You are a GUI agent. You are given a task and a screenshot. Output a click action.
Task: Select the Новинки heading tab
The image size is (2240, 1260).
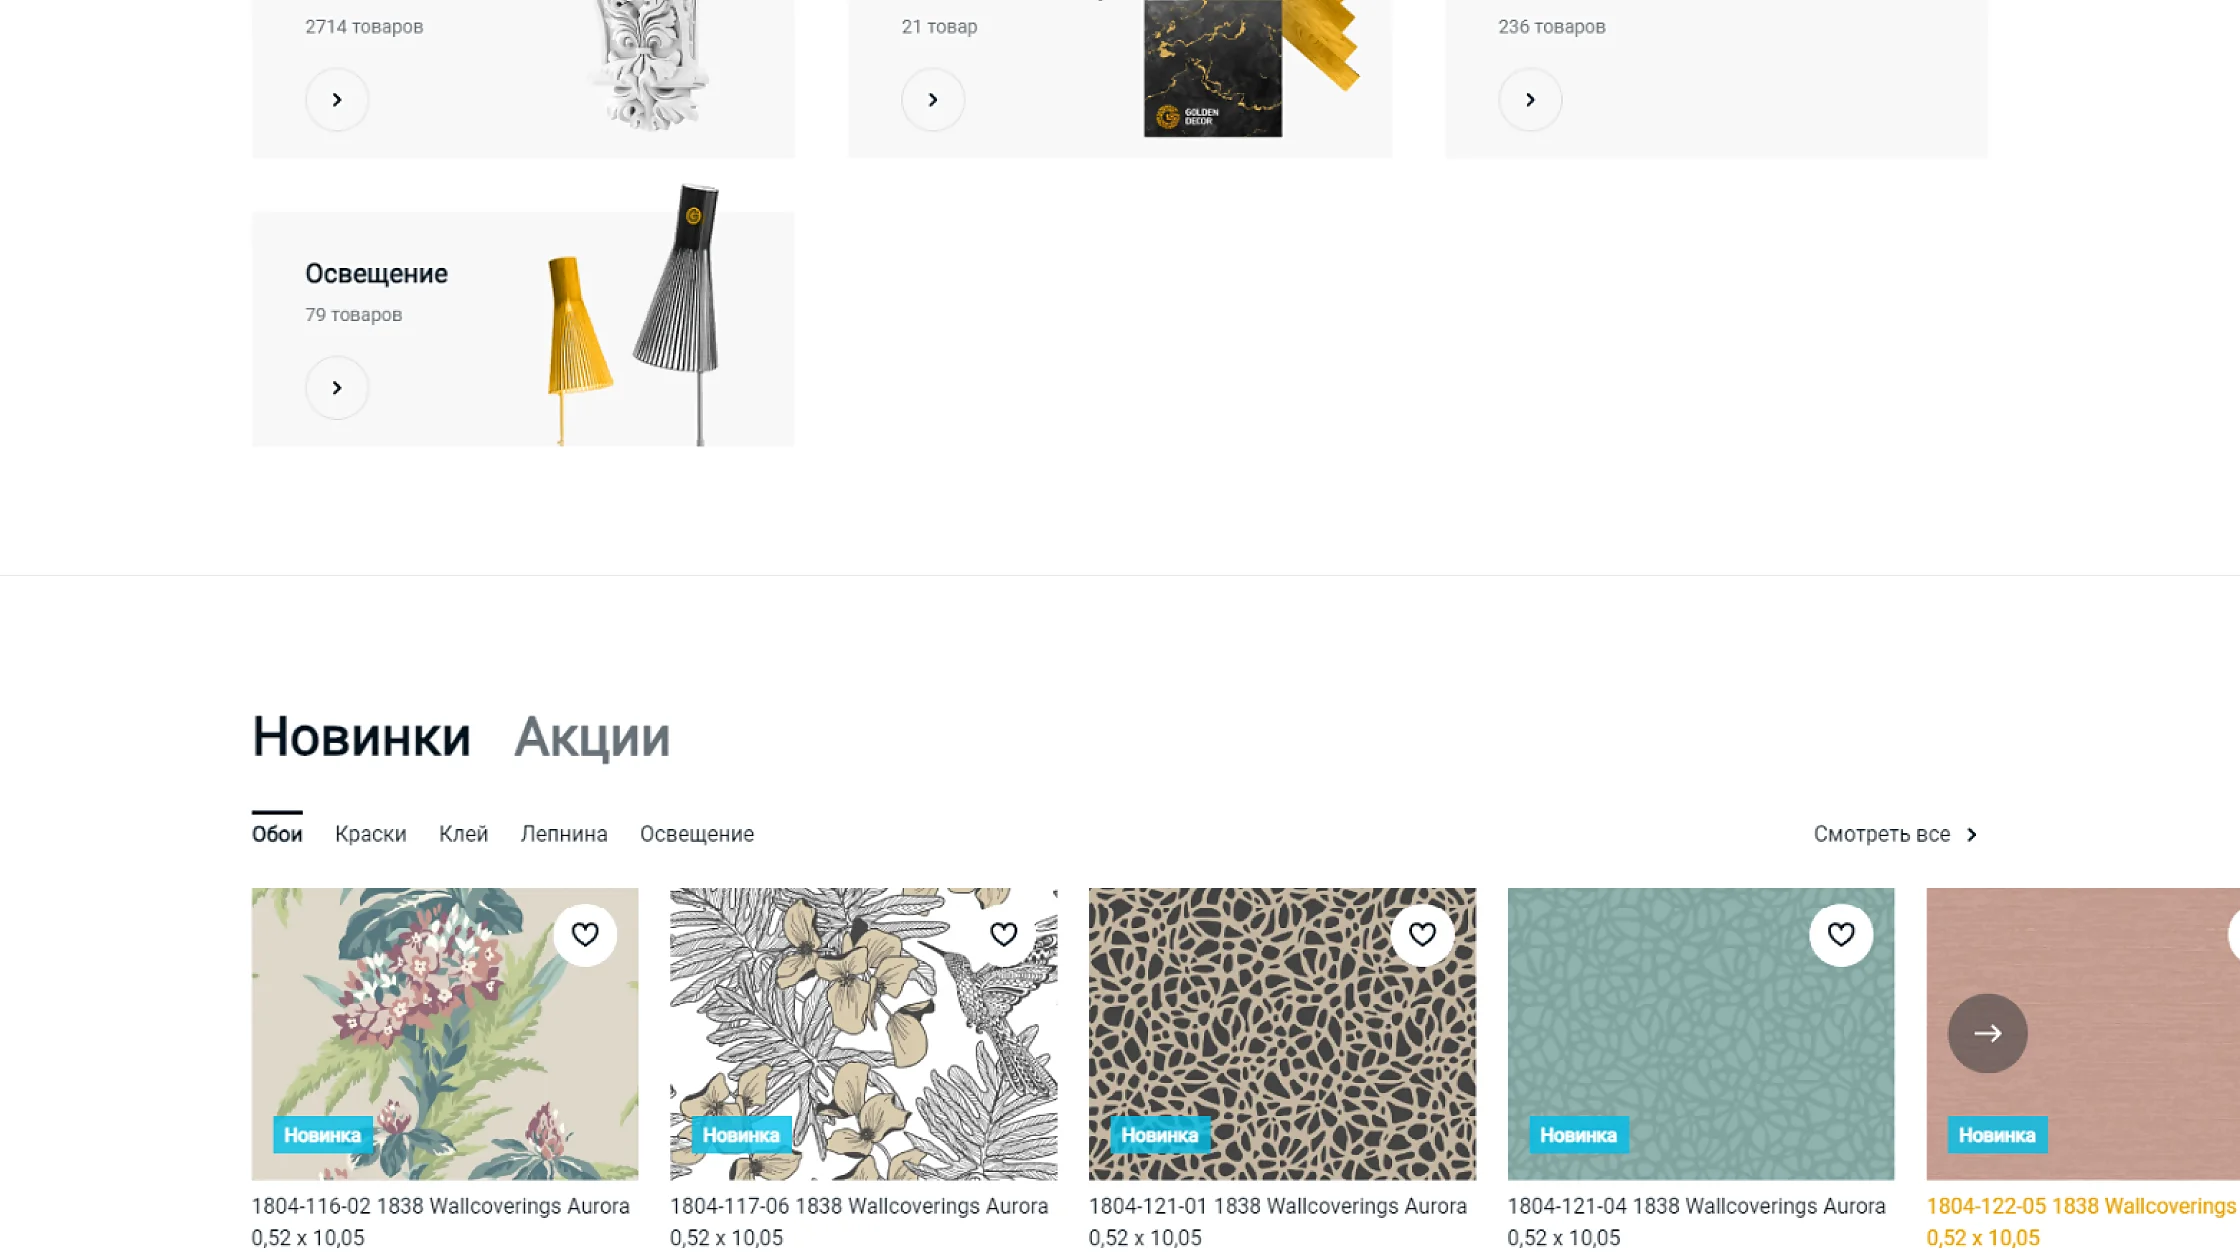(361, 738)
